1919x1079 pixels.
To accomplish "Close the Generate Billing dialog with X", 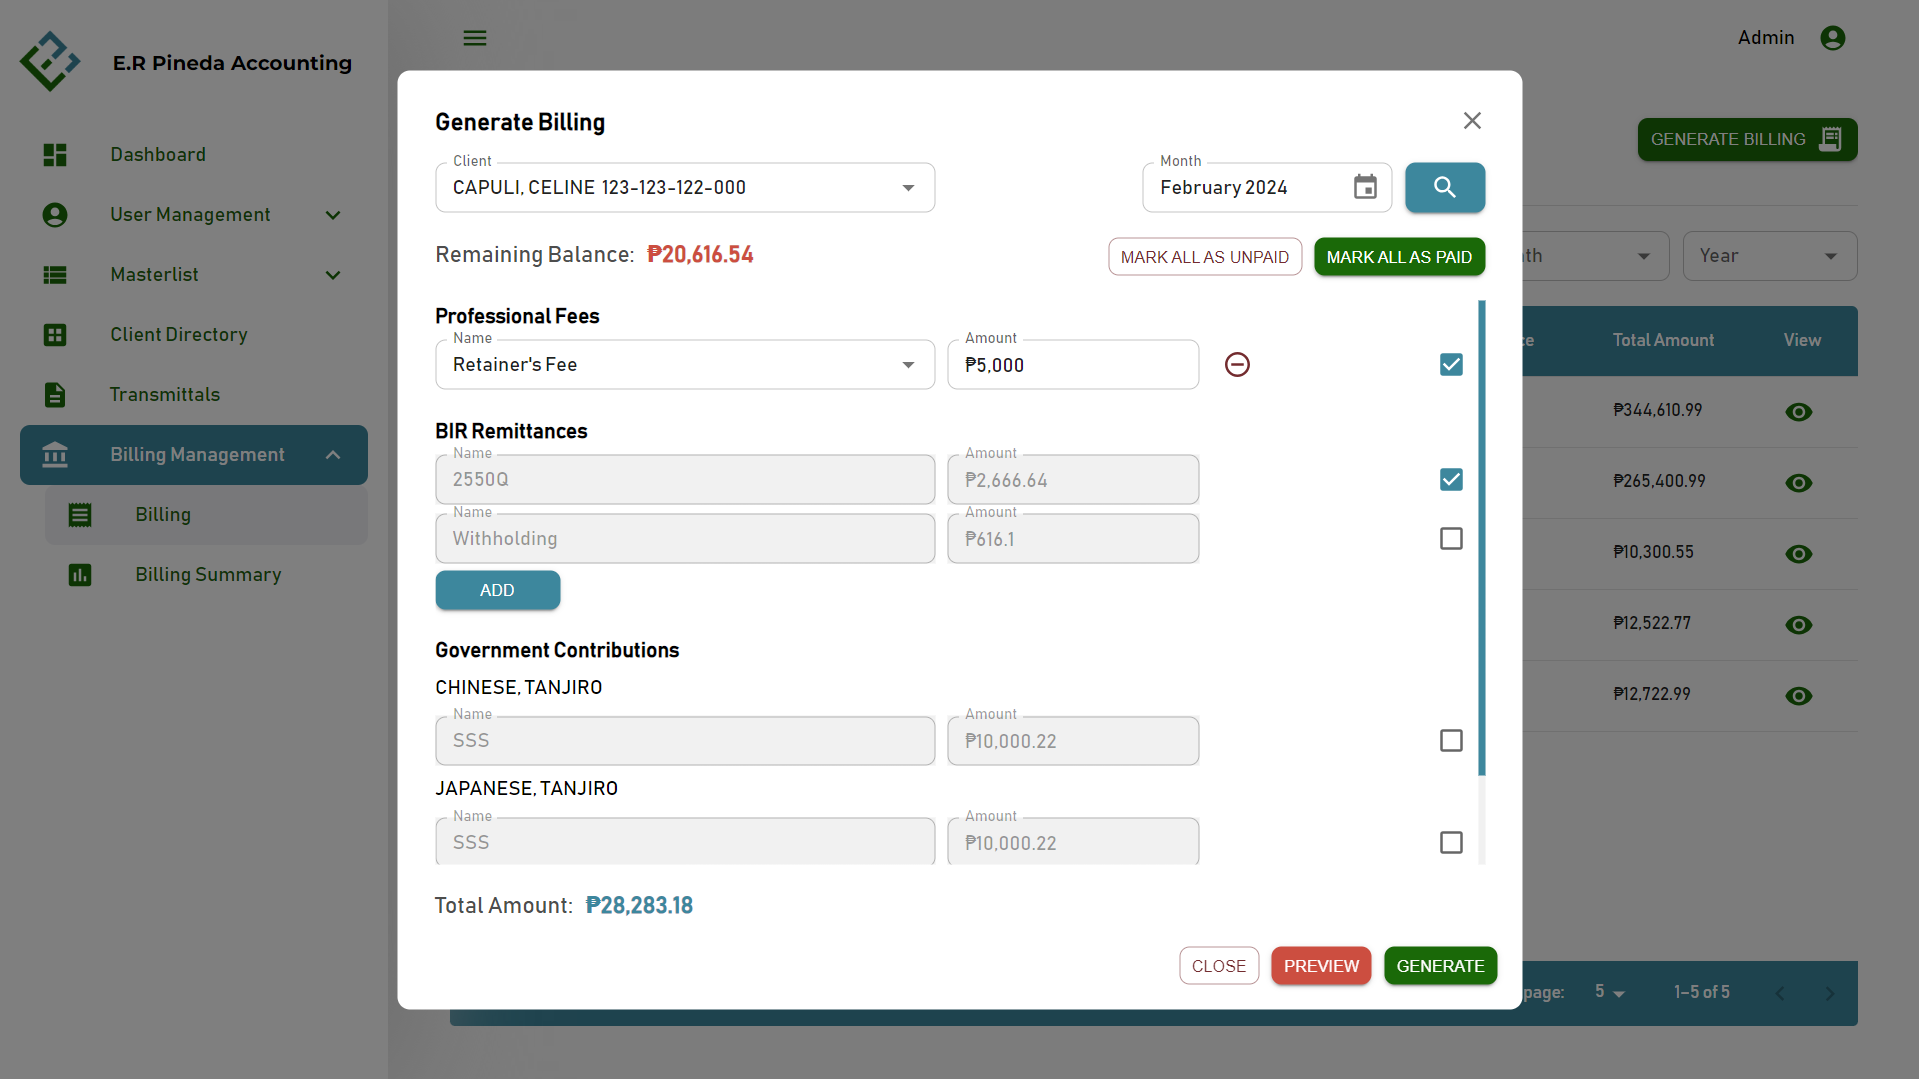I will click(x=1472, y=121).
